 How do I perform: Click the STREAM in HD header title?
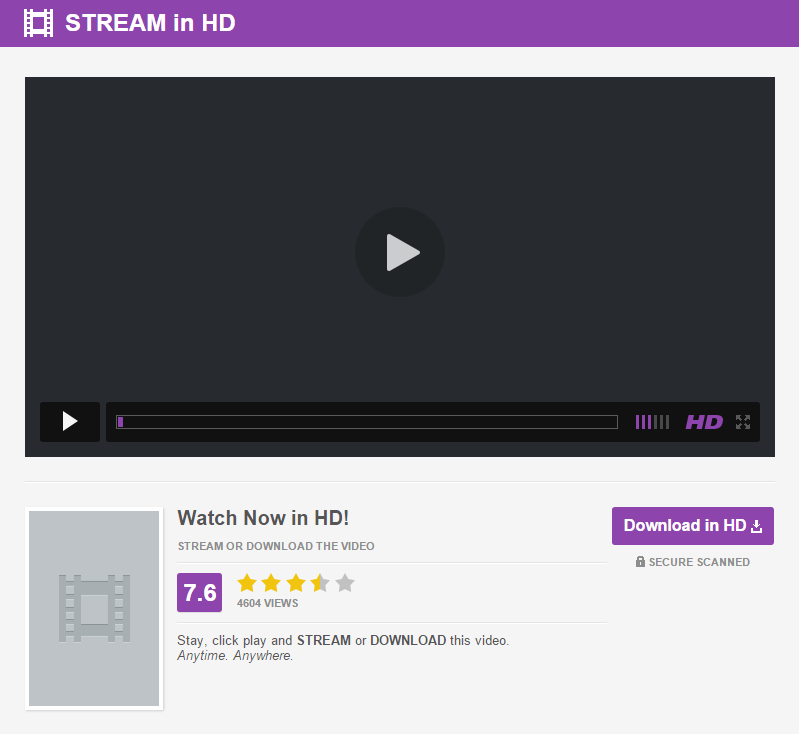click(x=150, y=23)
